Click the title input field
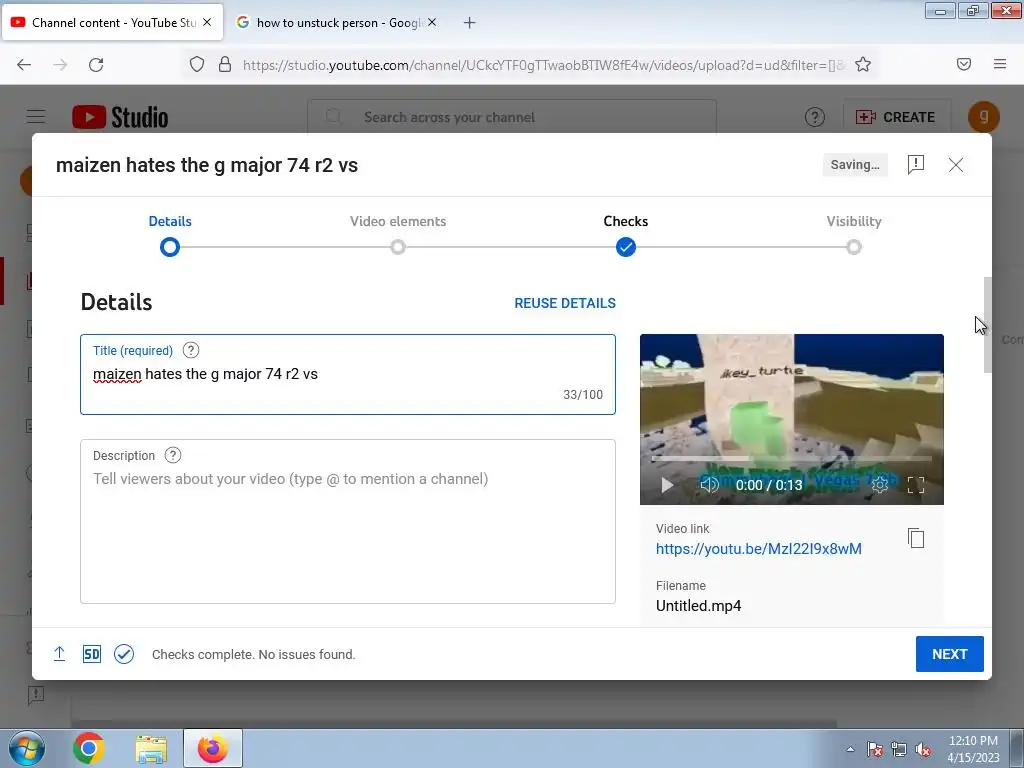 point(347,374)
